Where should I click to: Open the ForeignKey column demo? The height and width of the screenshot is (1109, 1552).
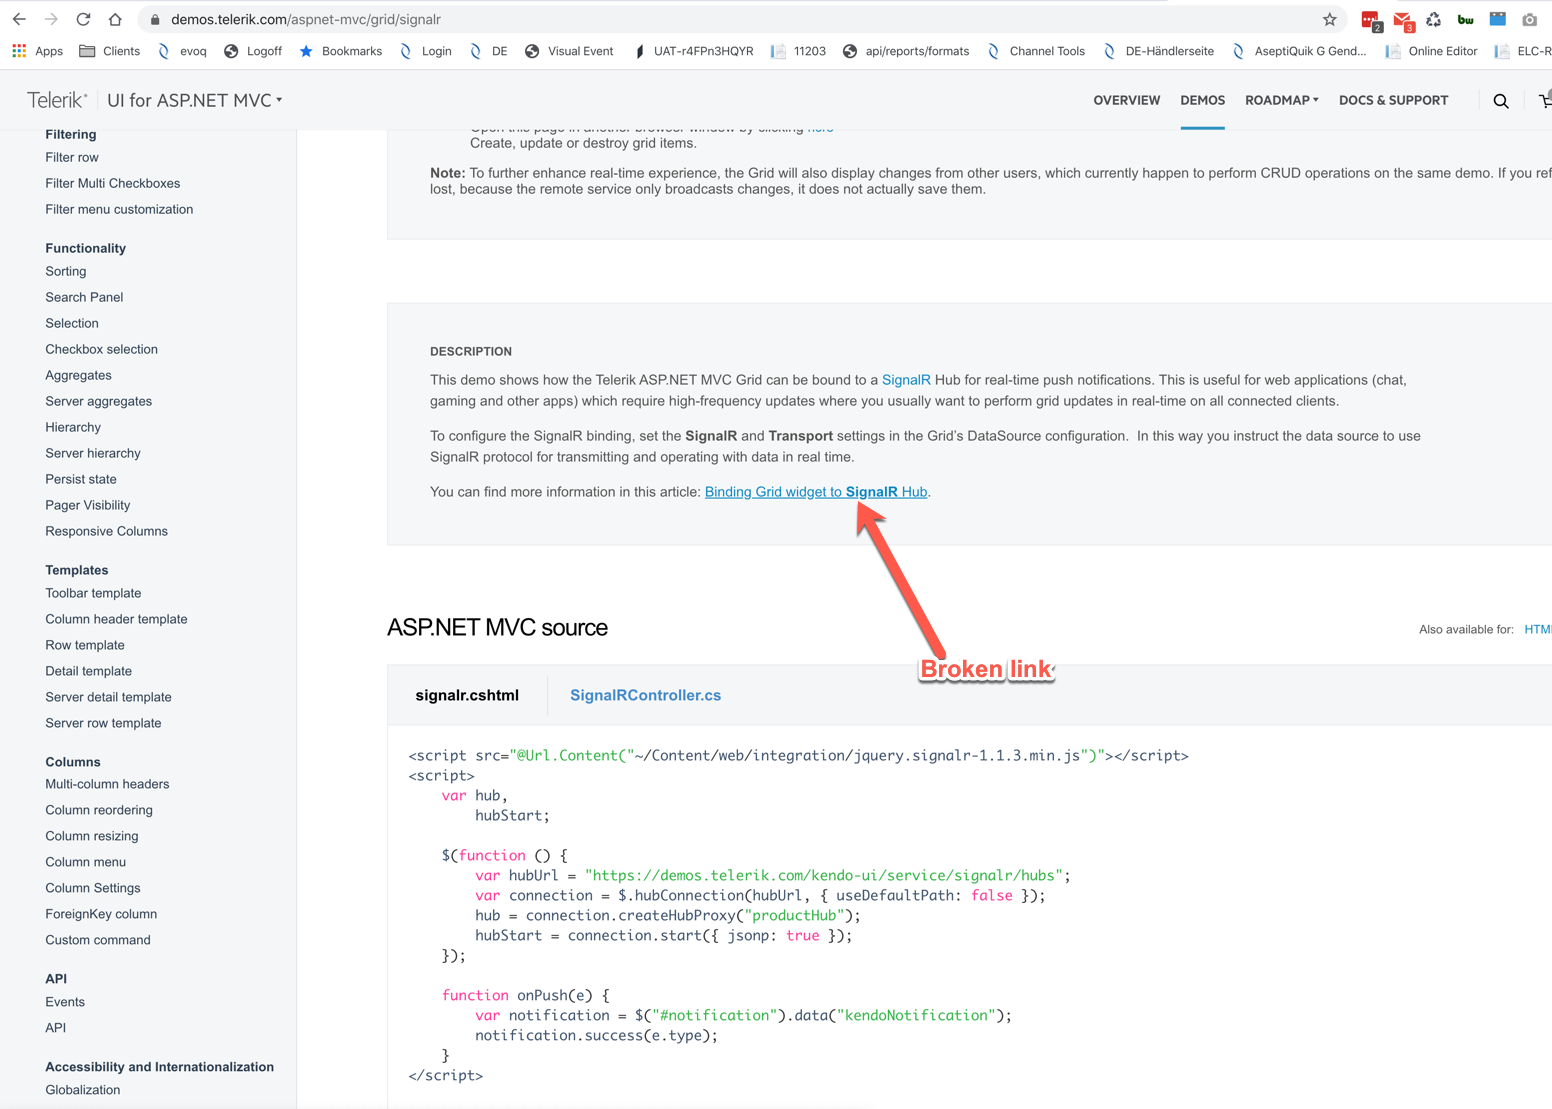click(101, 914)
